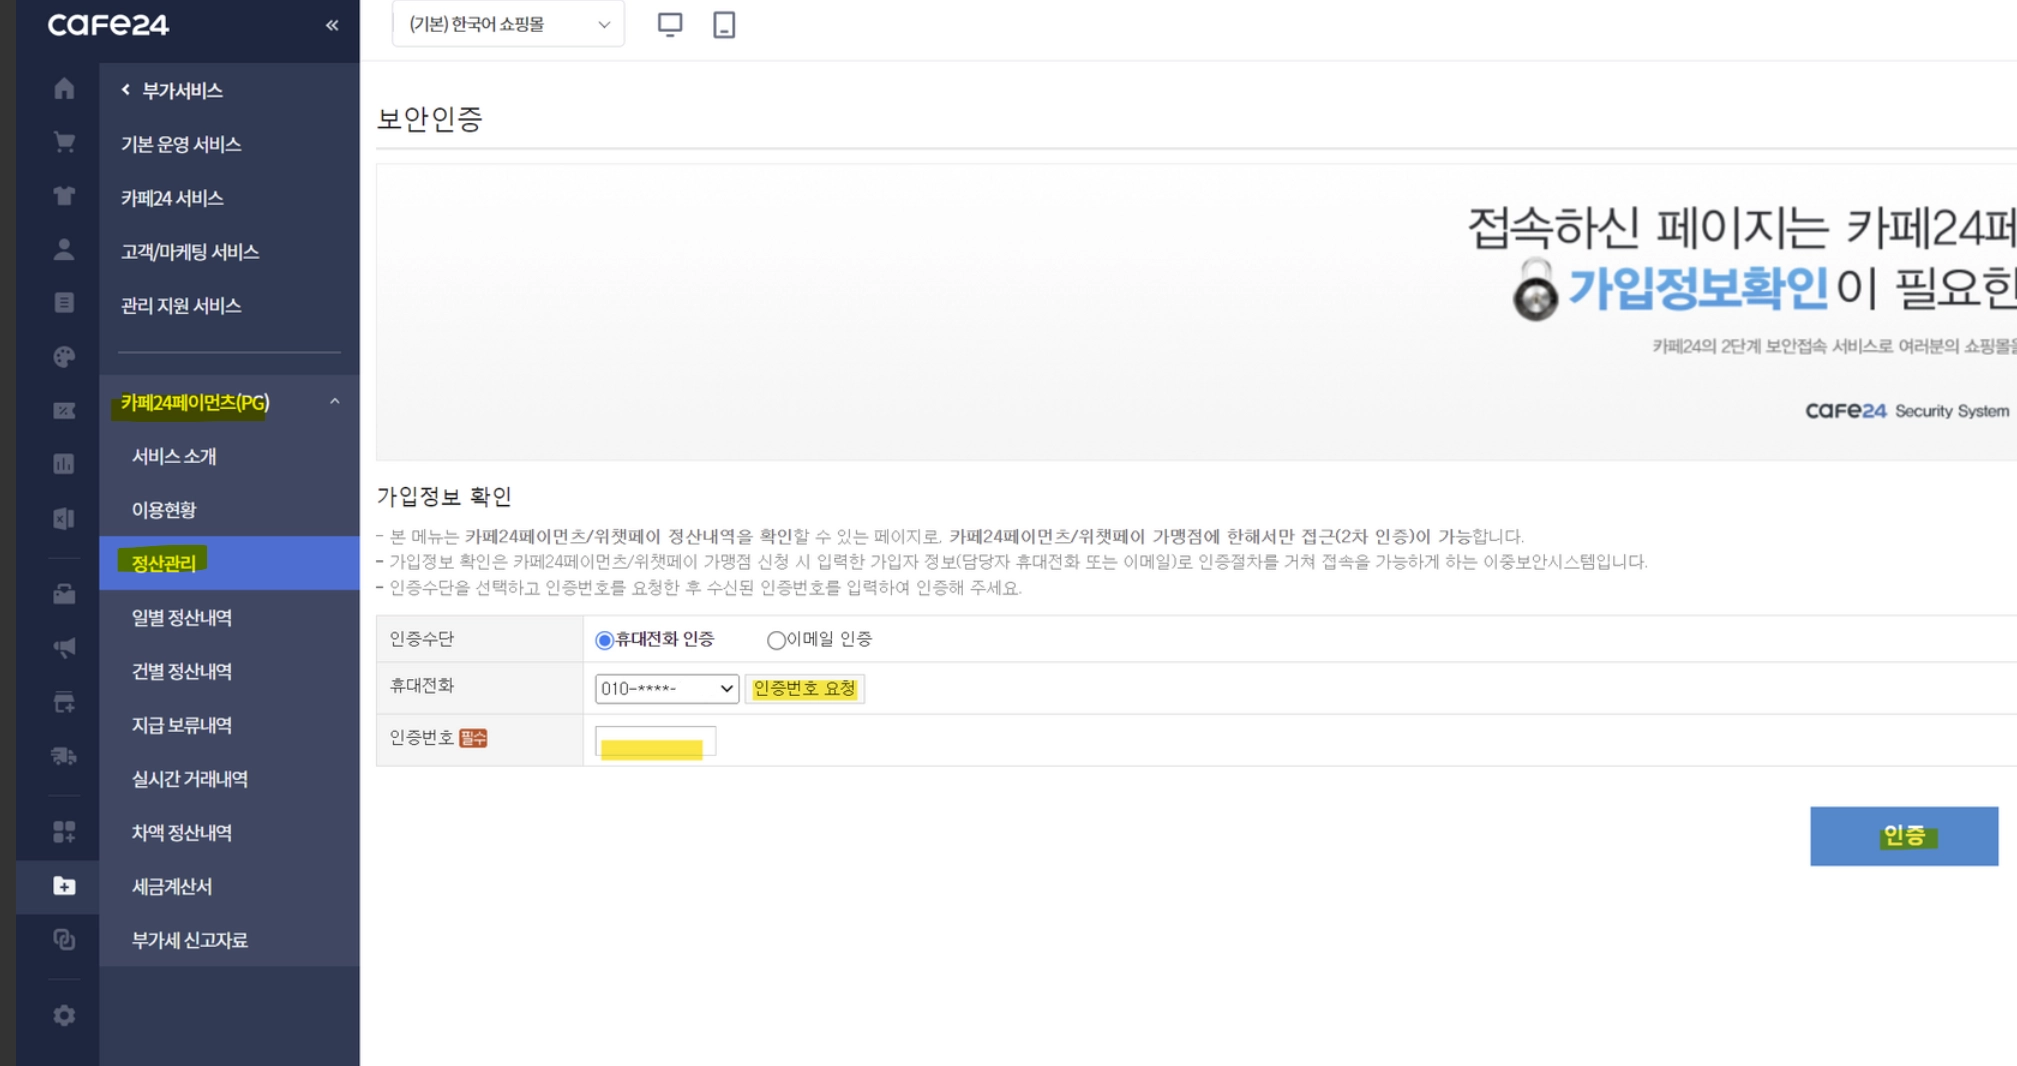
Task: Switch to desktop monitor preview icon
Action: [670, 24]
